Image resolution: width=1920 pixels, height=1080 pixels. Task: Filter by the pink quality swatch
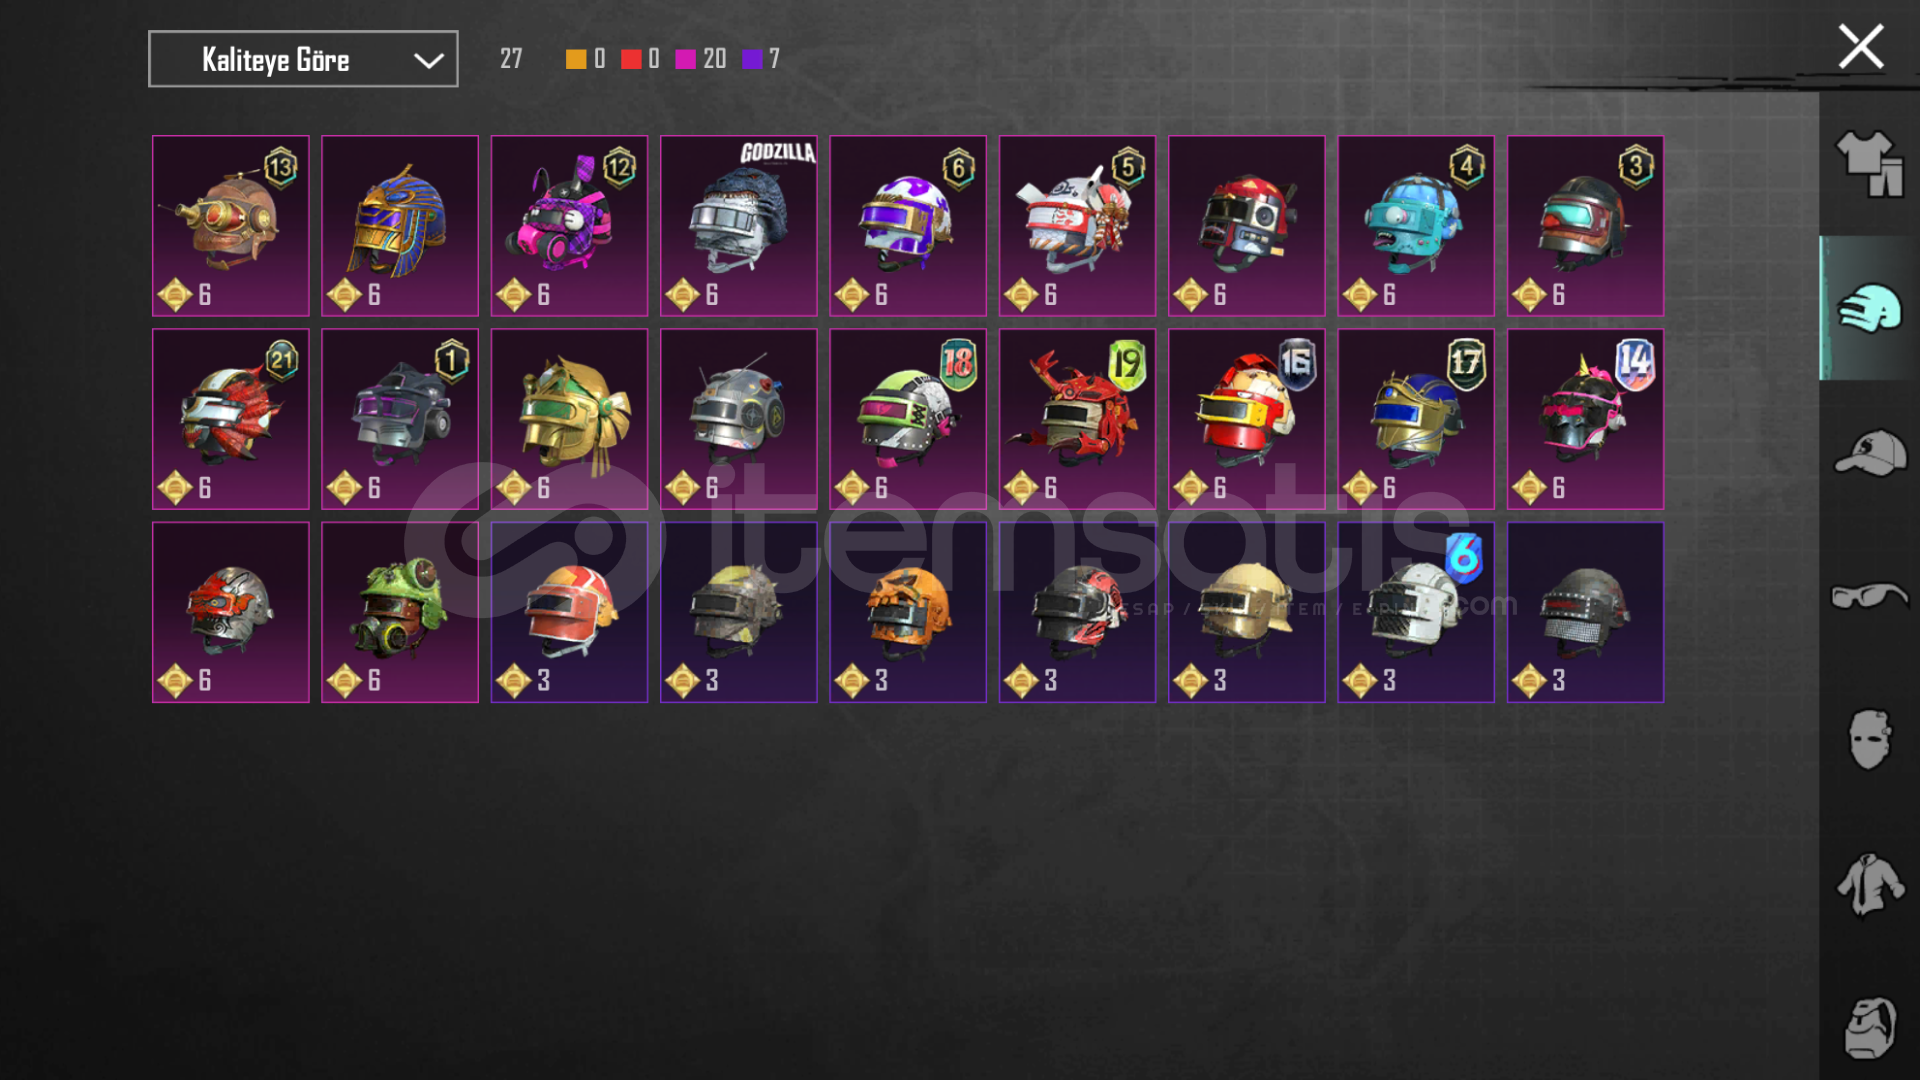685,59
